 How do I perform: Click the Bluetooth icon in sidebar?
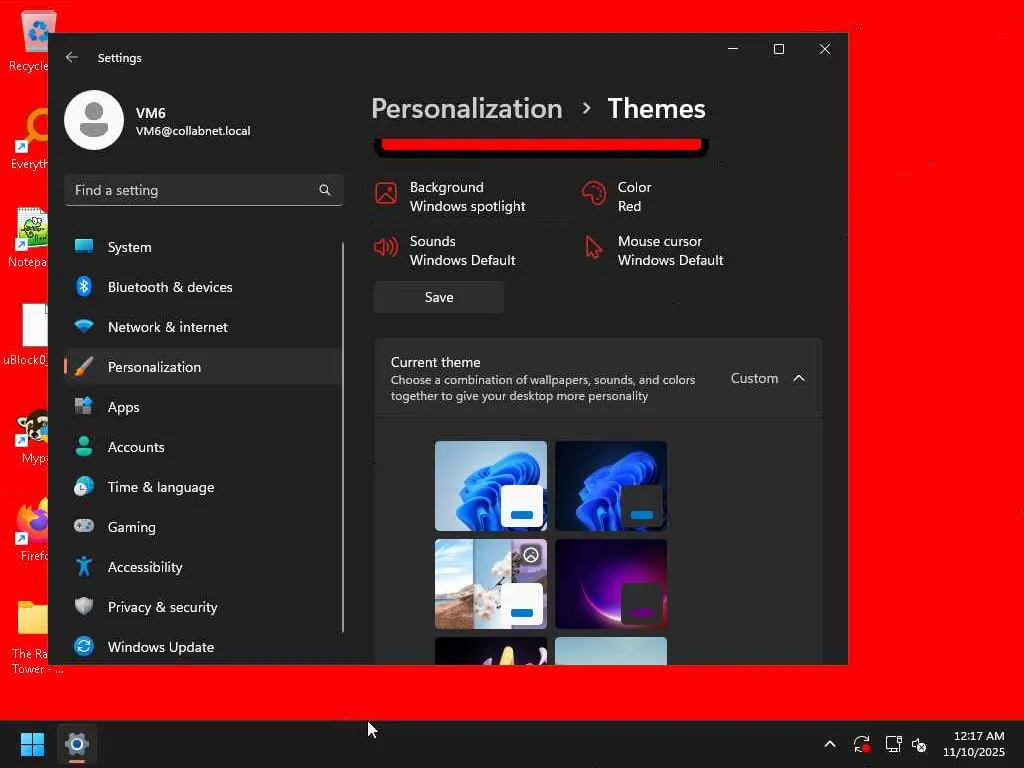[84, 286]
